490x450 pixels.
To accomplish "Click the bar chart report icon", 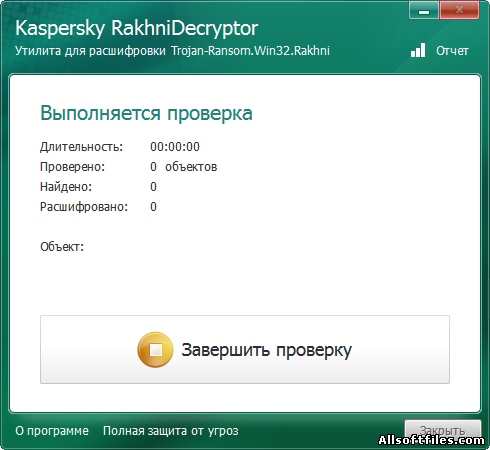I will [x=418, y=50].
